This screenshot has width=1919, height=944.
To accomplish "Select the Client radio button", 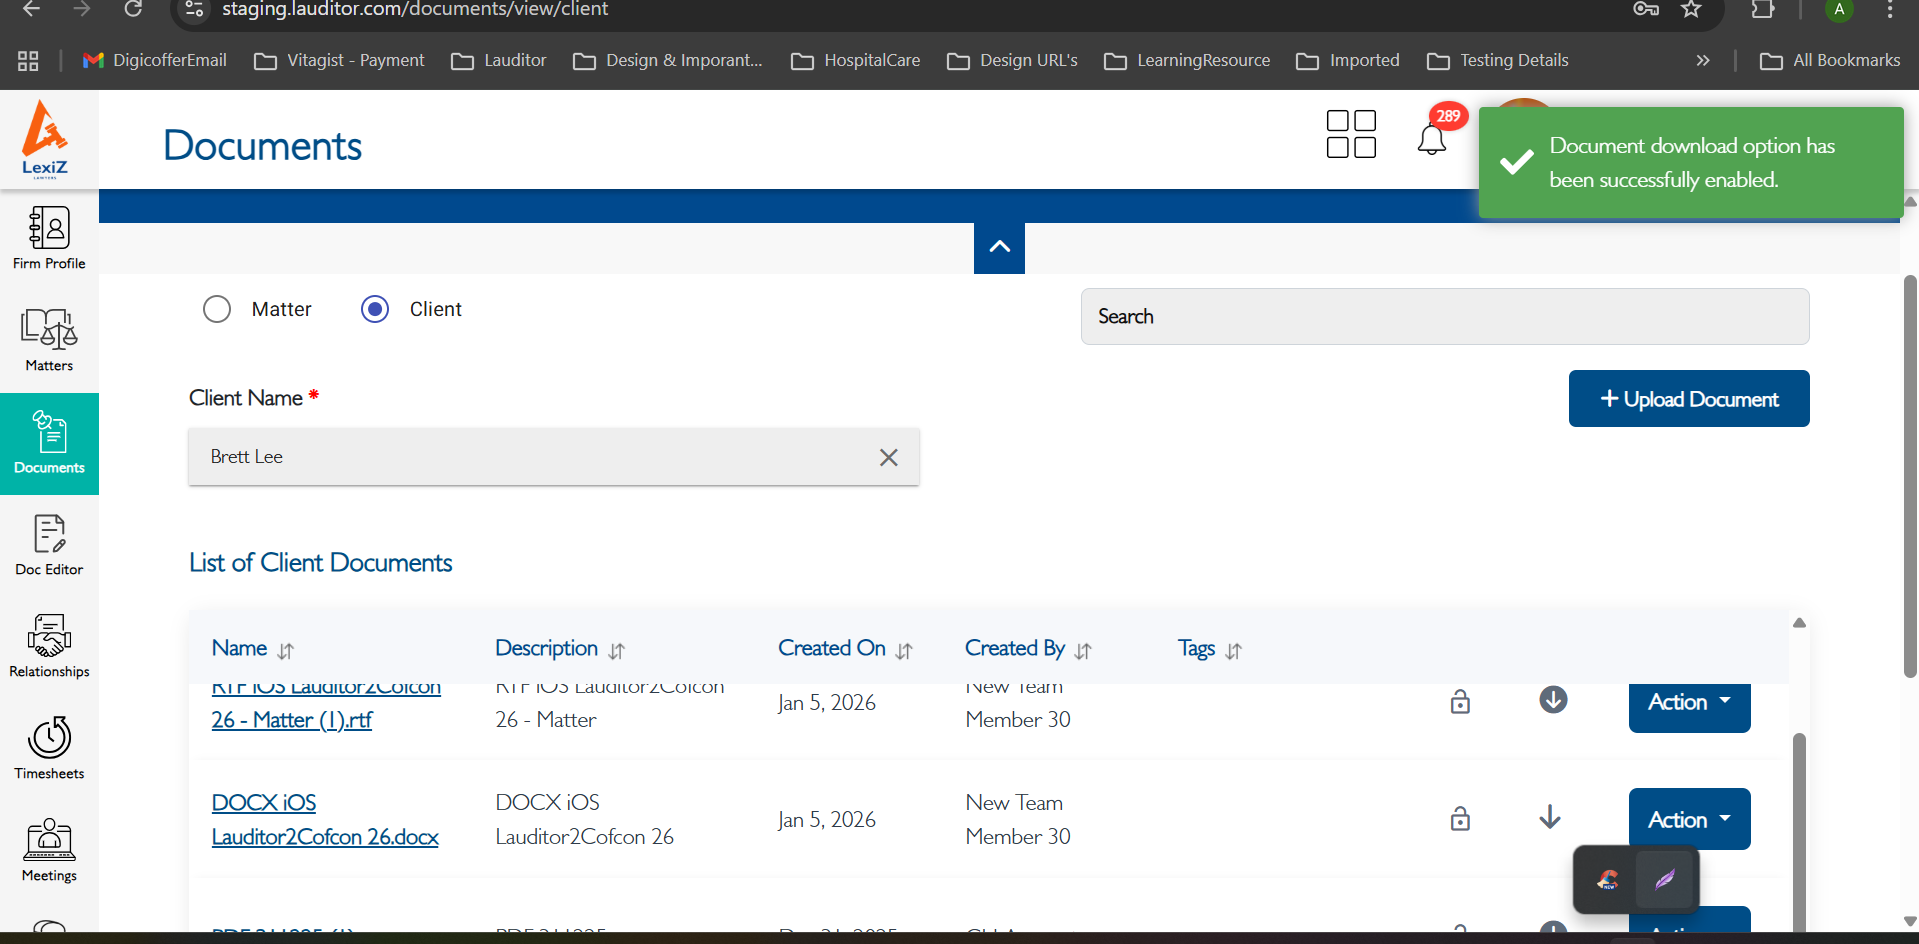I will [375, 309].
